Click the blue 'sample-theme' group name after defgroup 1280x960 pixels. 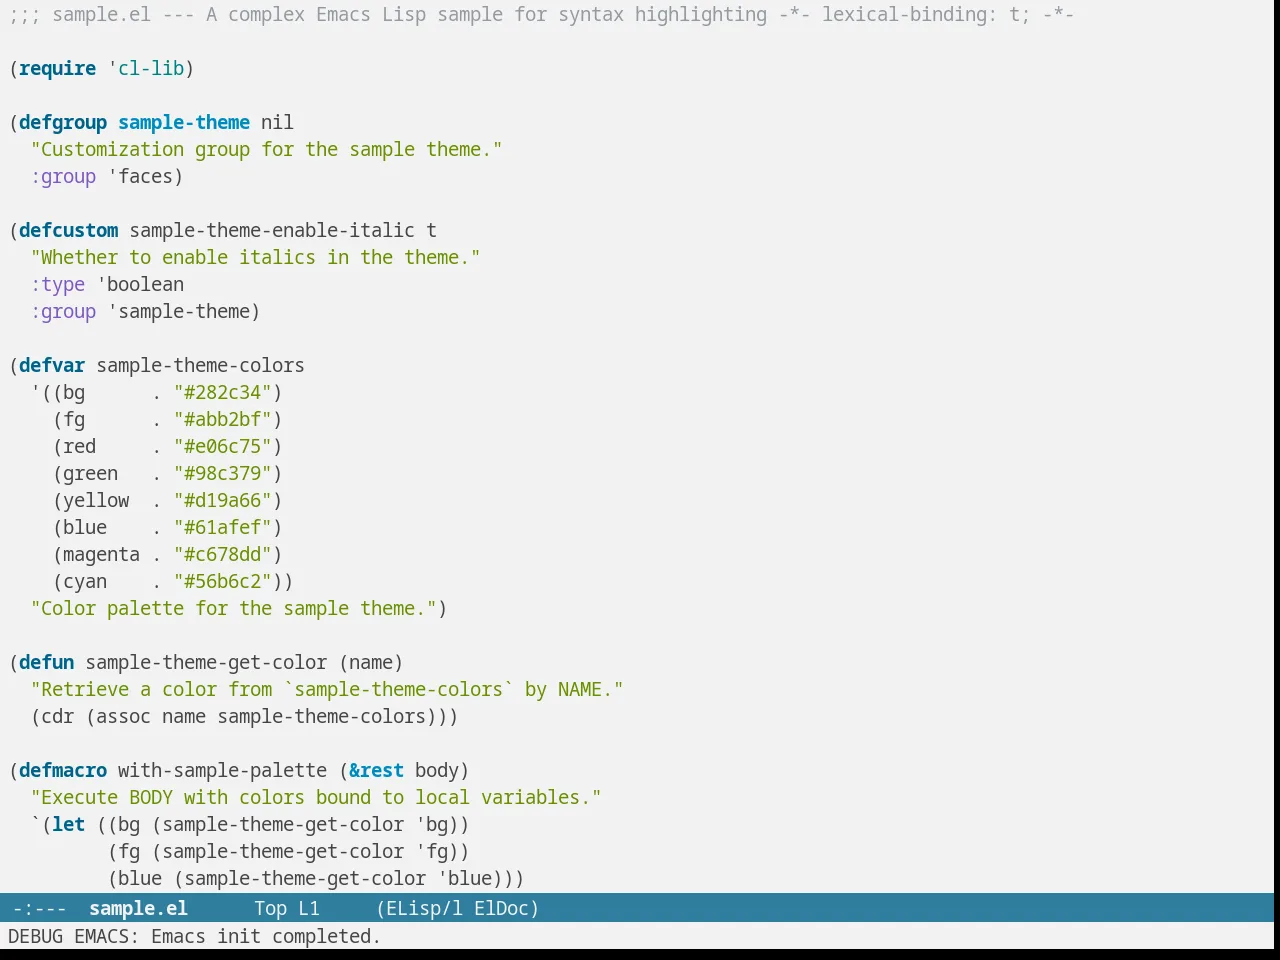click(x=184, y=122)
